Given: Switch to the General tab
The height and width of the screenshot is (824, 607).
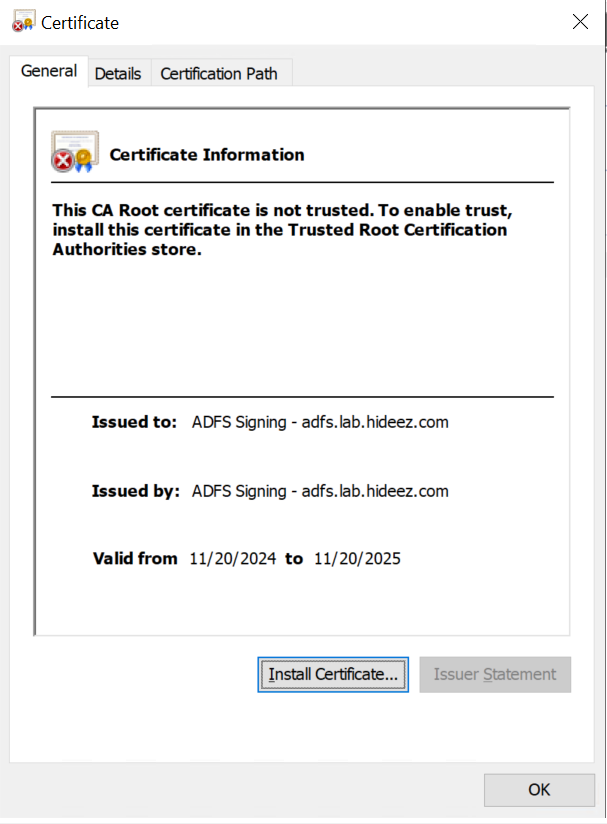Looking at the screenshot, I should coord(49,72).
